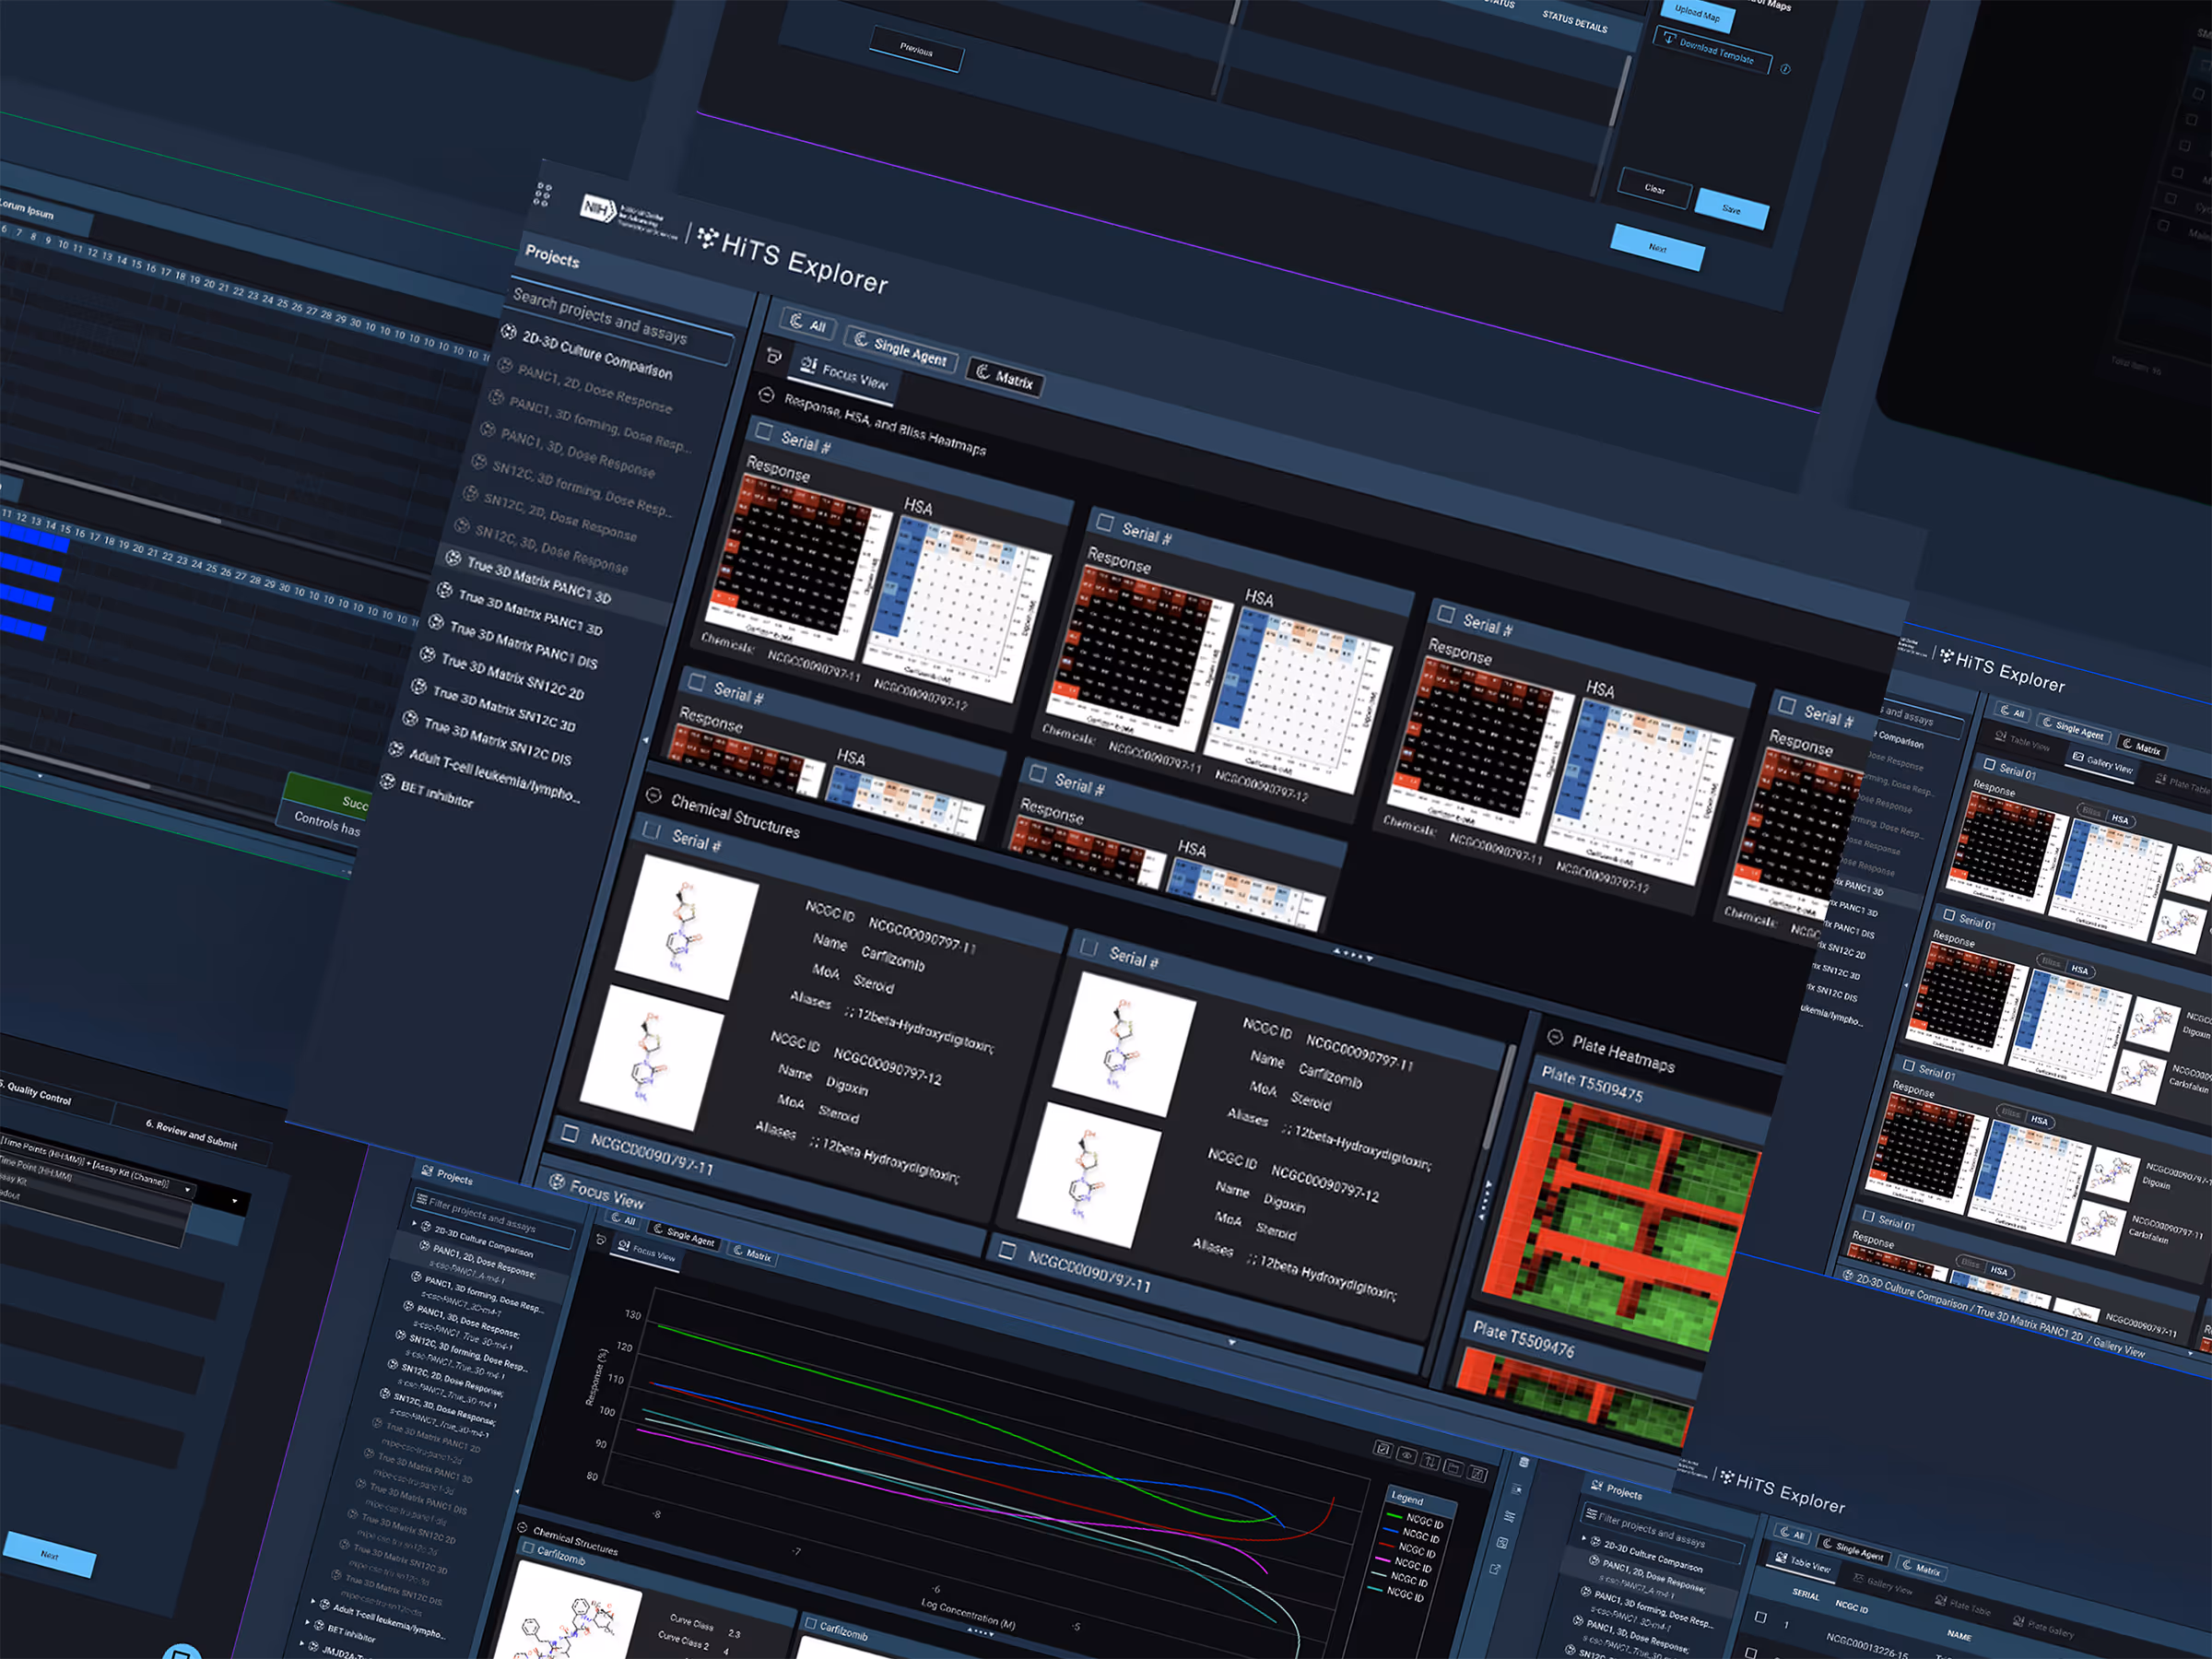2212x1659 pixels.
Task: Click the Next button below Save
Action: pyautogui.click(x=1657, y=247)
